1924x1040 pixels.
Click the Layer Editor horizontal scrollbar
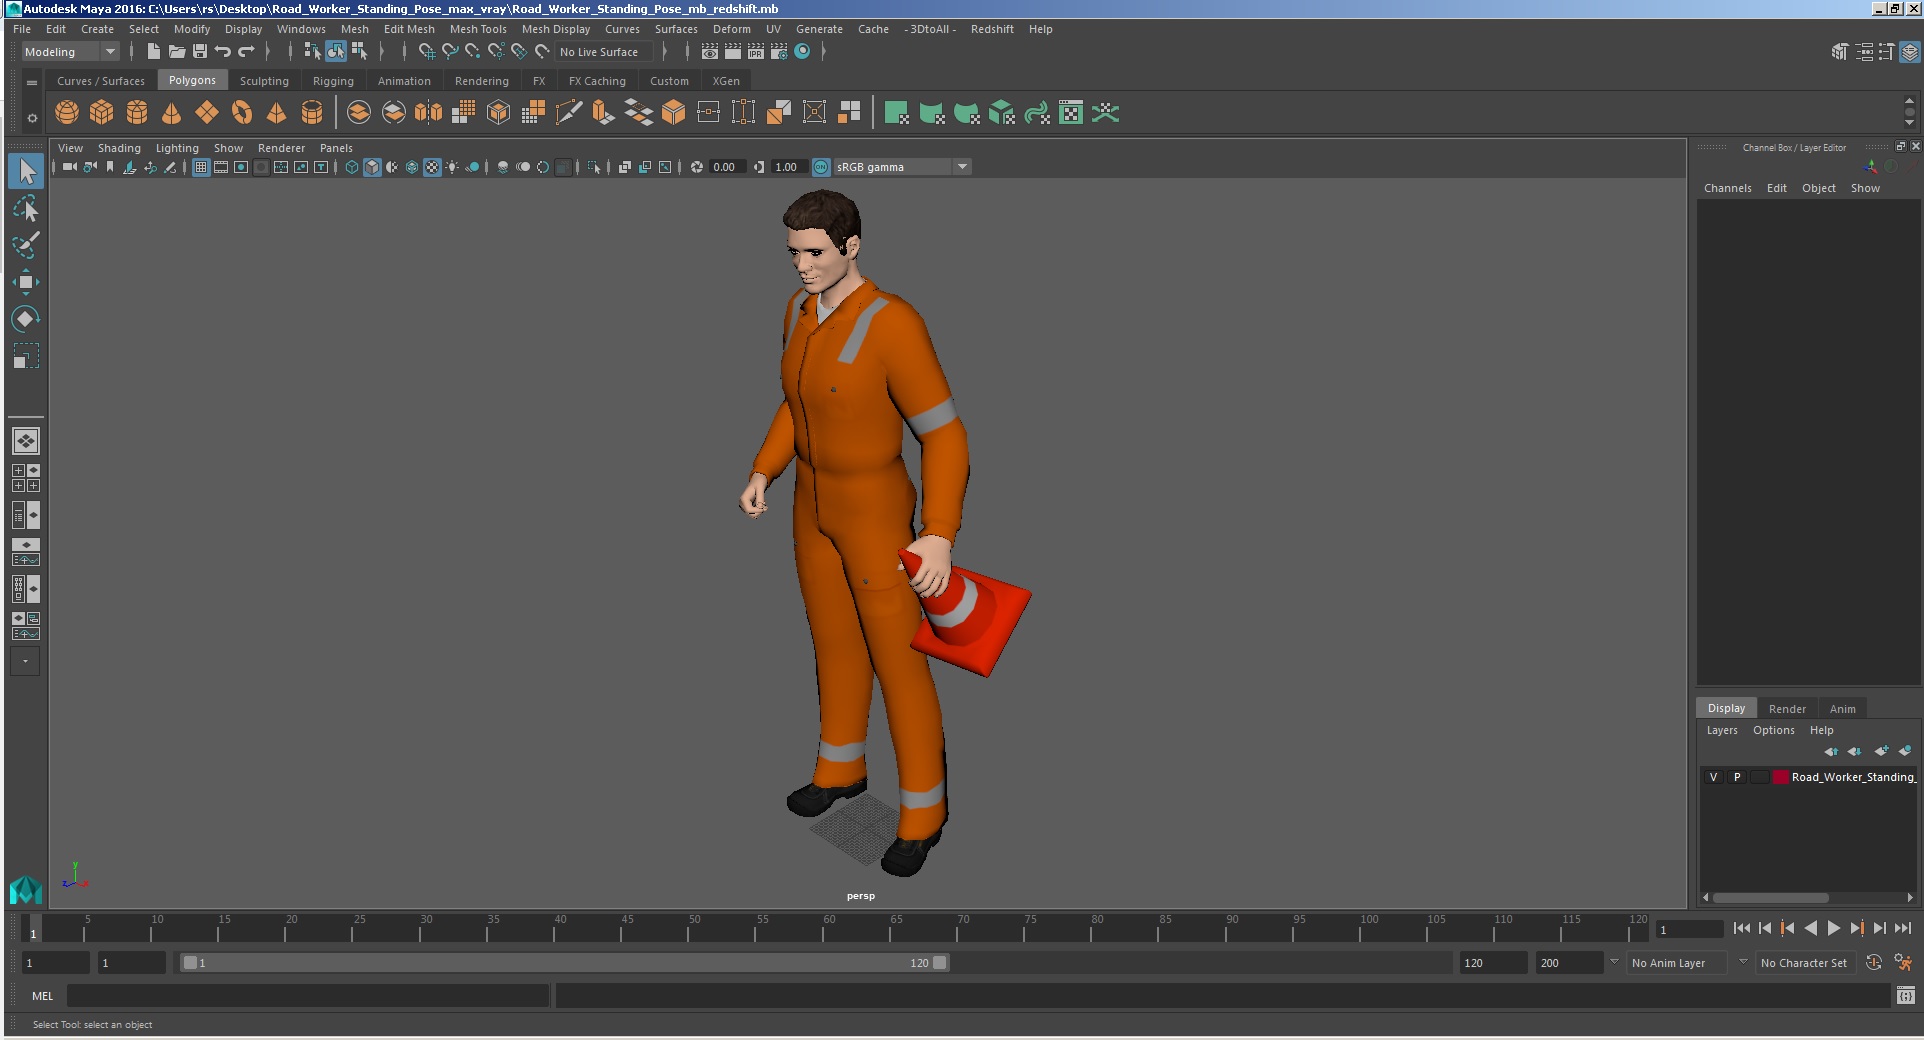click(1770, 897)
